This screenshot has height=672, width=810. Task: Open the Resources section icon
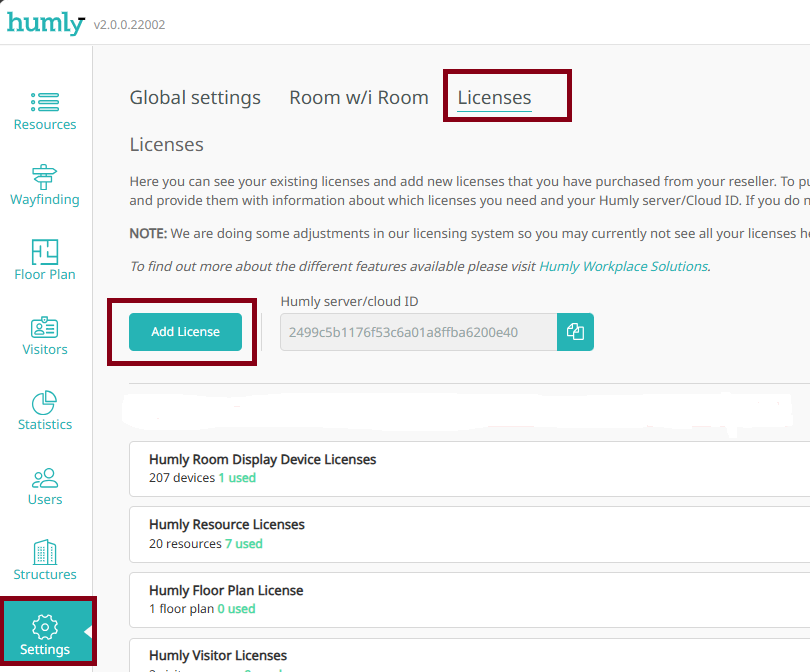[45, 102]
